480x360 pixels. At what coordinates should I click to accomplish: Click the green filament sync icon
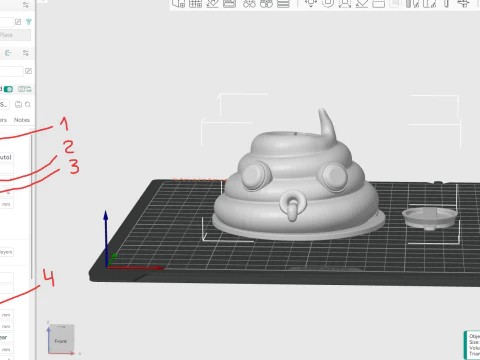tap(8, 53)
